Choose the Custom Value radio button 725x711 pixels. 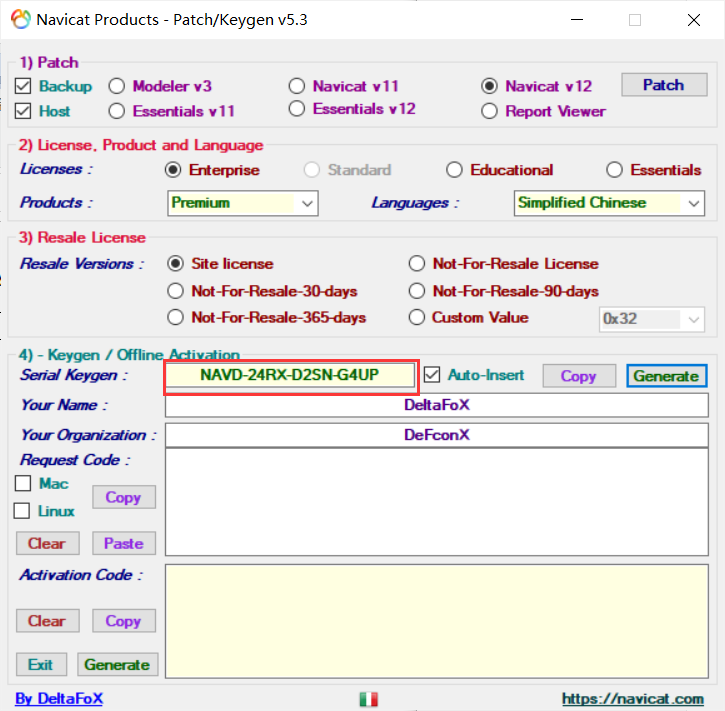click(x=417, y=318)
